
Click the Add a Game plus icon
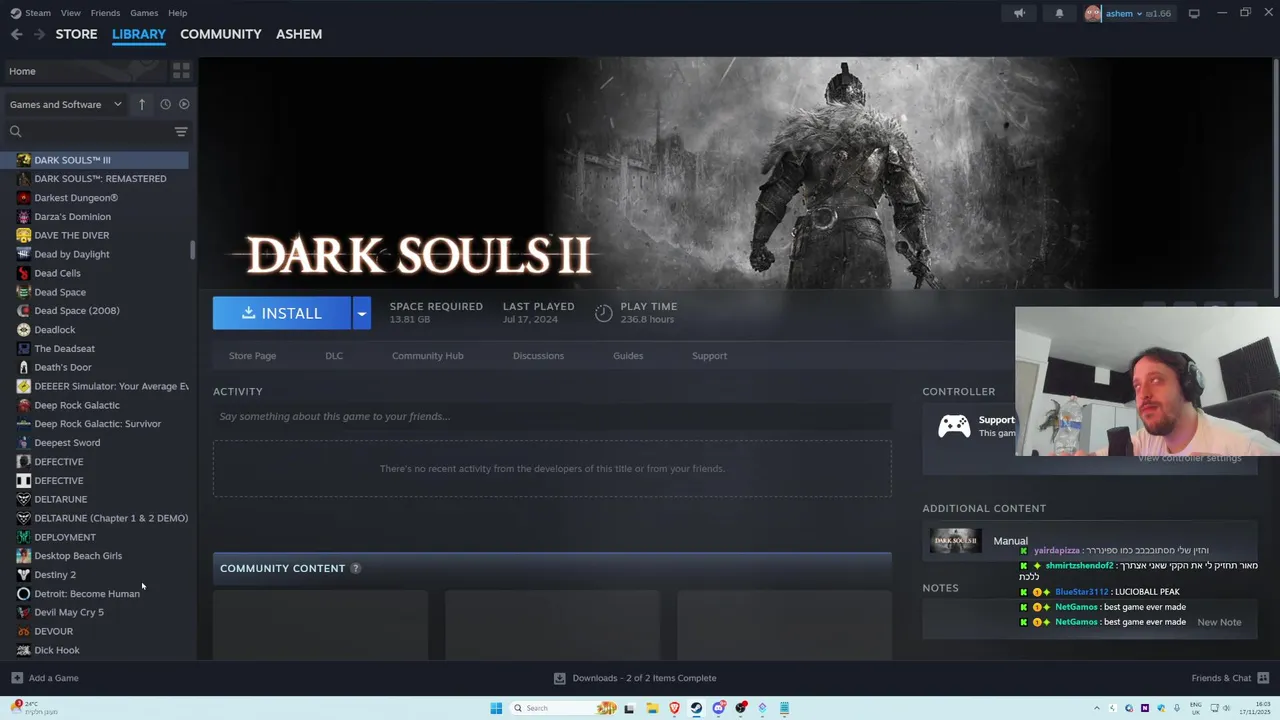17,678
